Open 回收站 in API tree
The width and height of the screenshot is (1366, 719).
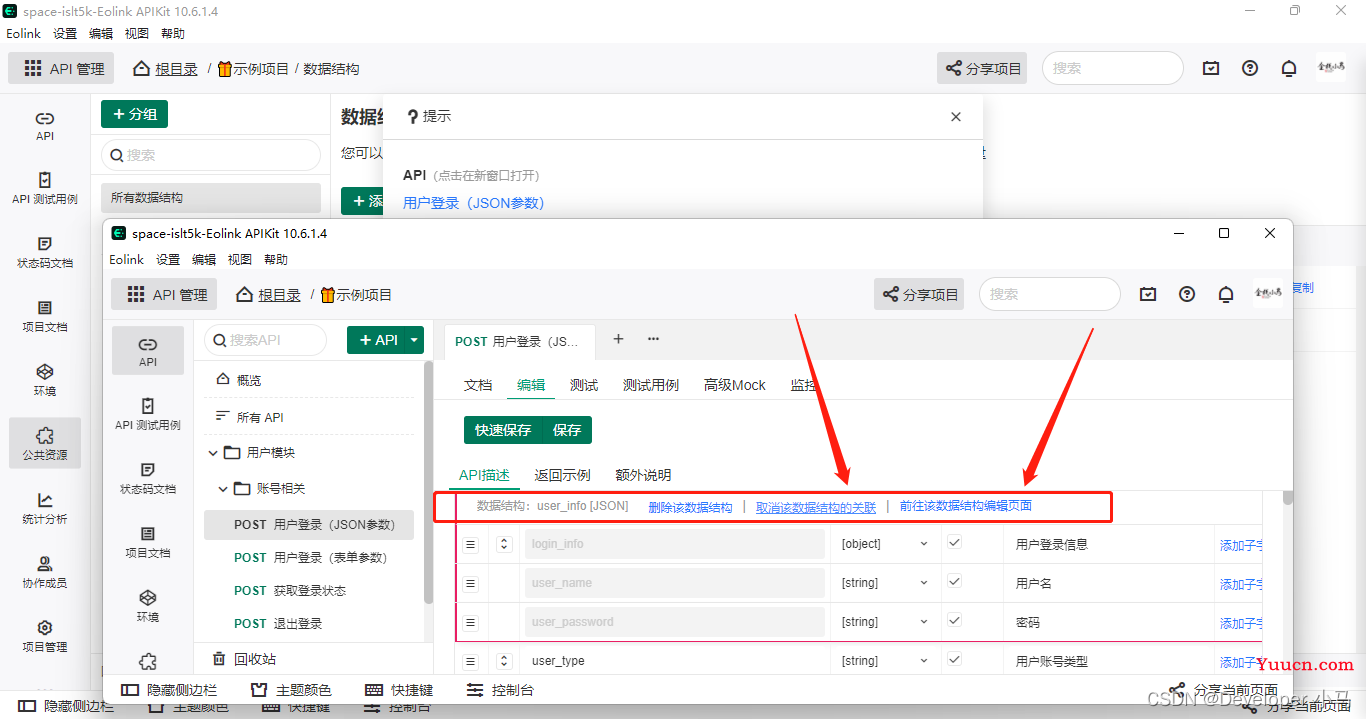pos(245,659)
